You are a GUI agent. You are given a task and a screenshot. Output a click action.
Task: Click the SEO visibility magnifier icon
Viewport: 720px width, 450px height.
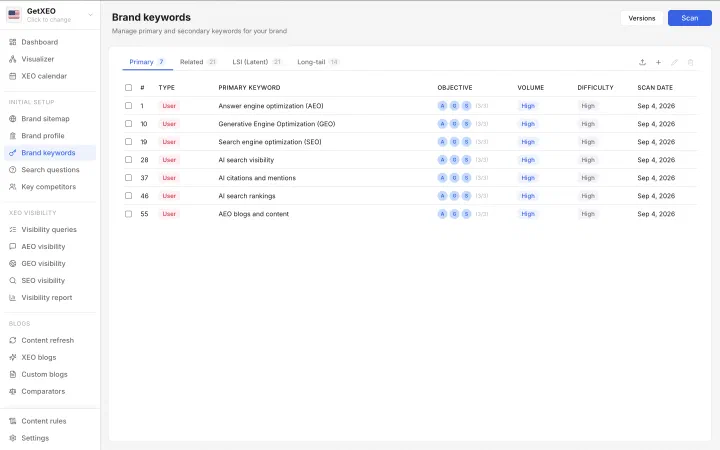[13, 281]
